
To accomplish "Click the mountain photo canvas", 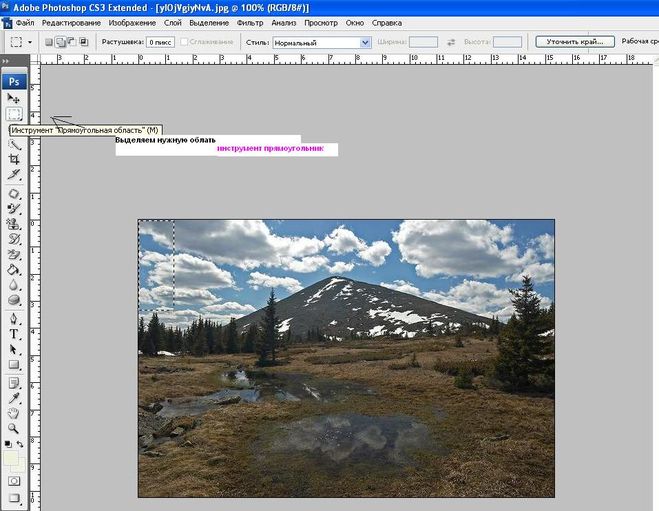I will 346,358.
